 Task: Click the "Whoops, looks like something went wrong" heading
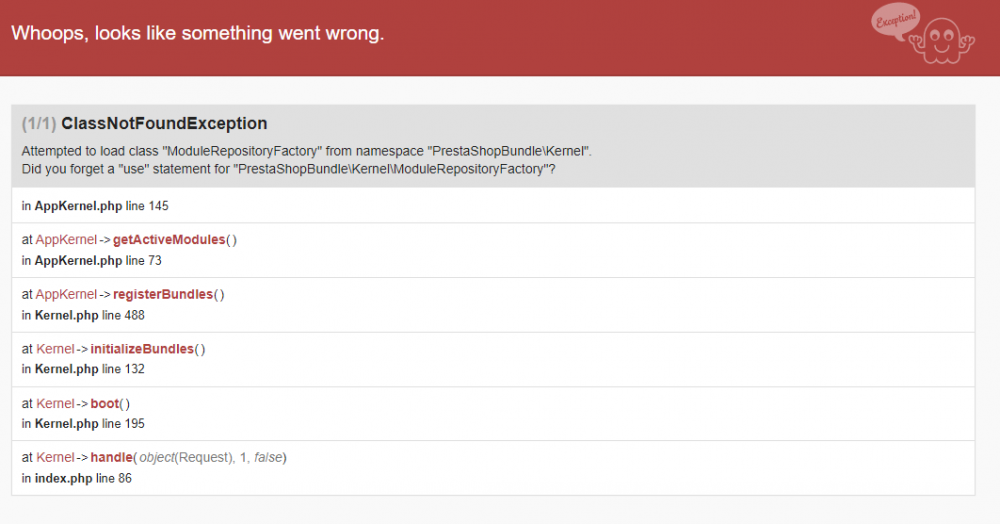click(x=197, y=33)
